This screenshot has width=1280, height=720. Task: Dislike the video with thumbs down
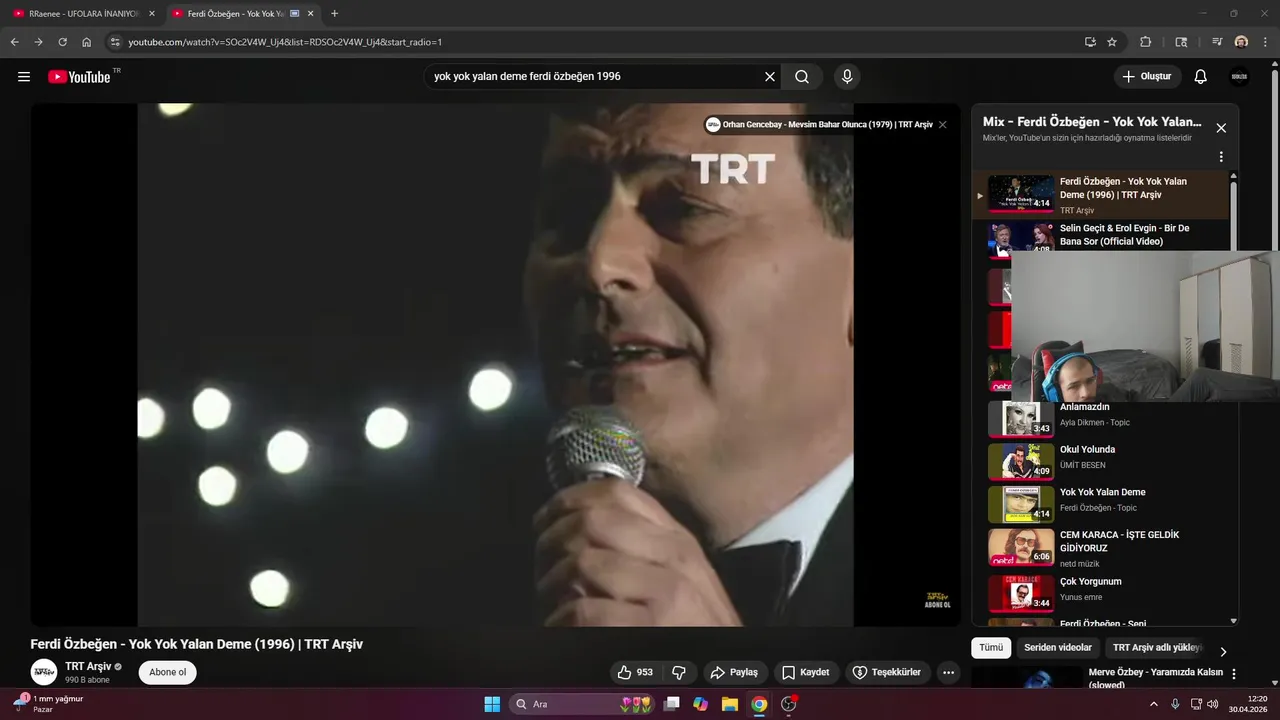point(679,672)
